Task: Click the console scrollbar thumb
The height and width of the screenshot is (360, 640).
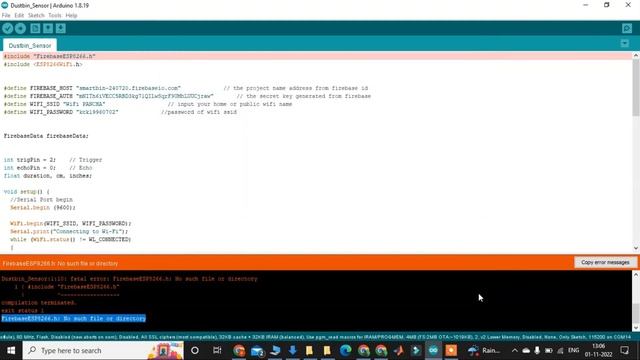Action: (x=636, y=313)
